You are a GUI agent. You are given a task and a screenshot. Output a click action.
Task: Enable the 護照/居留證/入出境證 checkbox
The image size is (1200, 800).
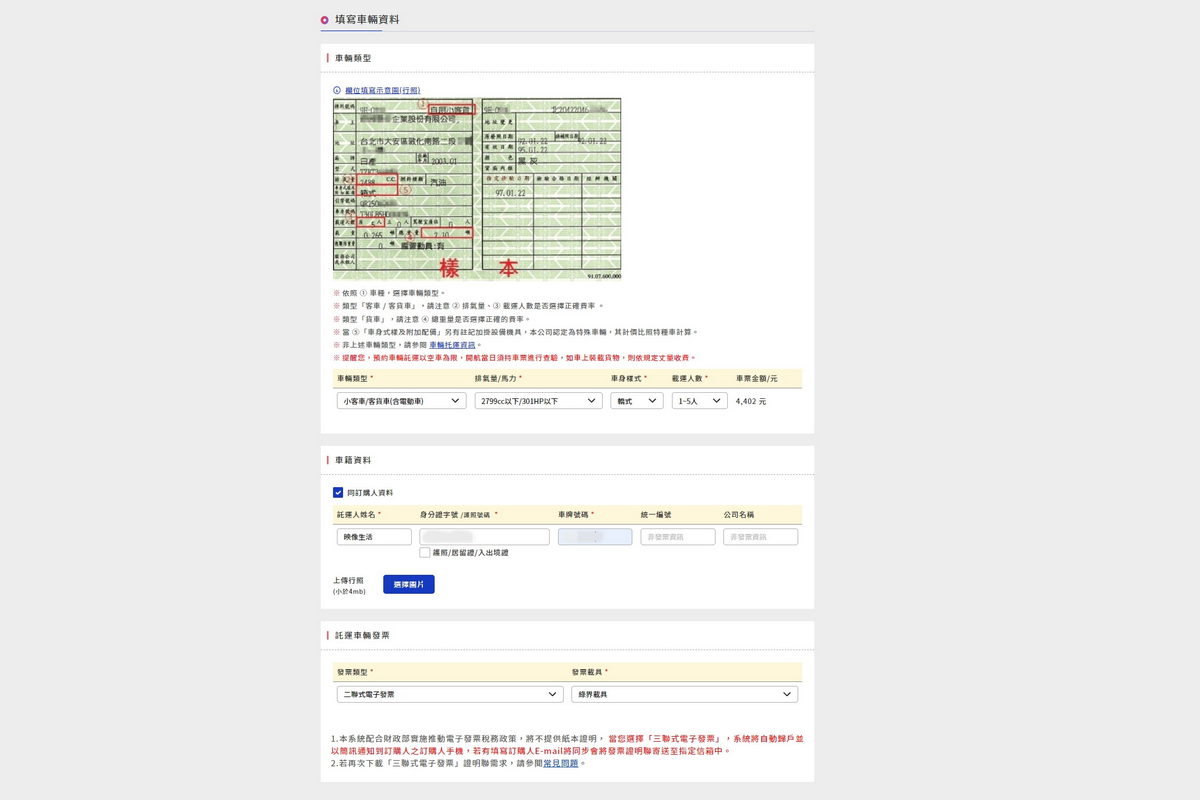pos(425,552)
